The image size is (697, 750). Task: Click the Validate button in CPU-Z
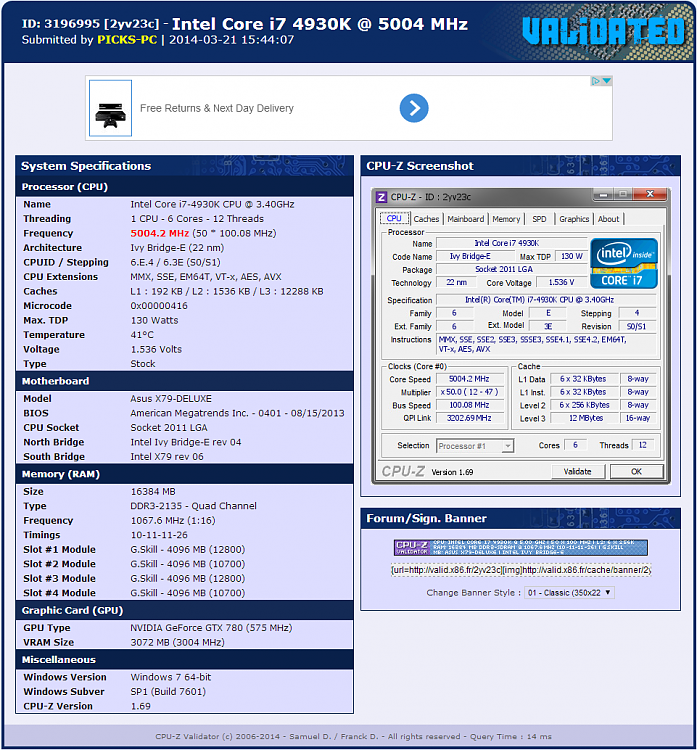point(577,472)
